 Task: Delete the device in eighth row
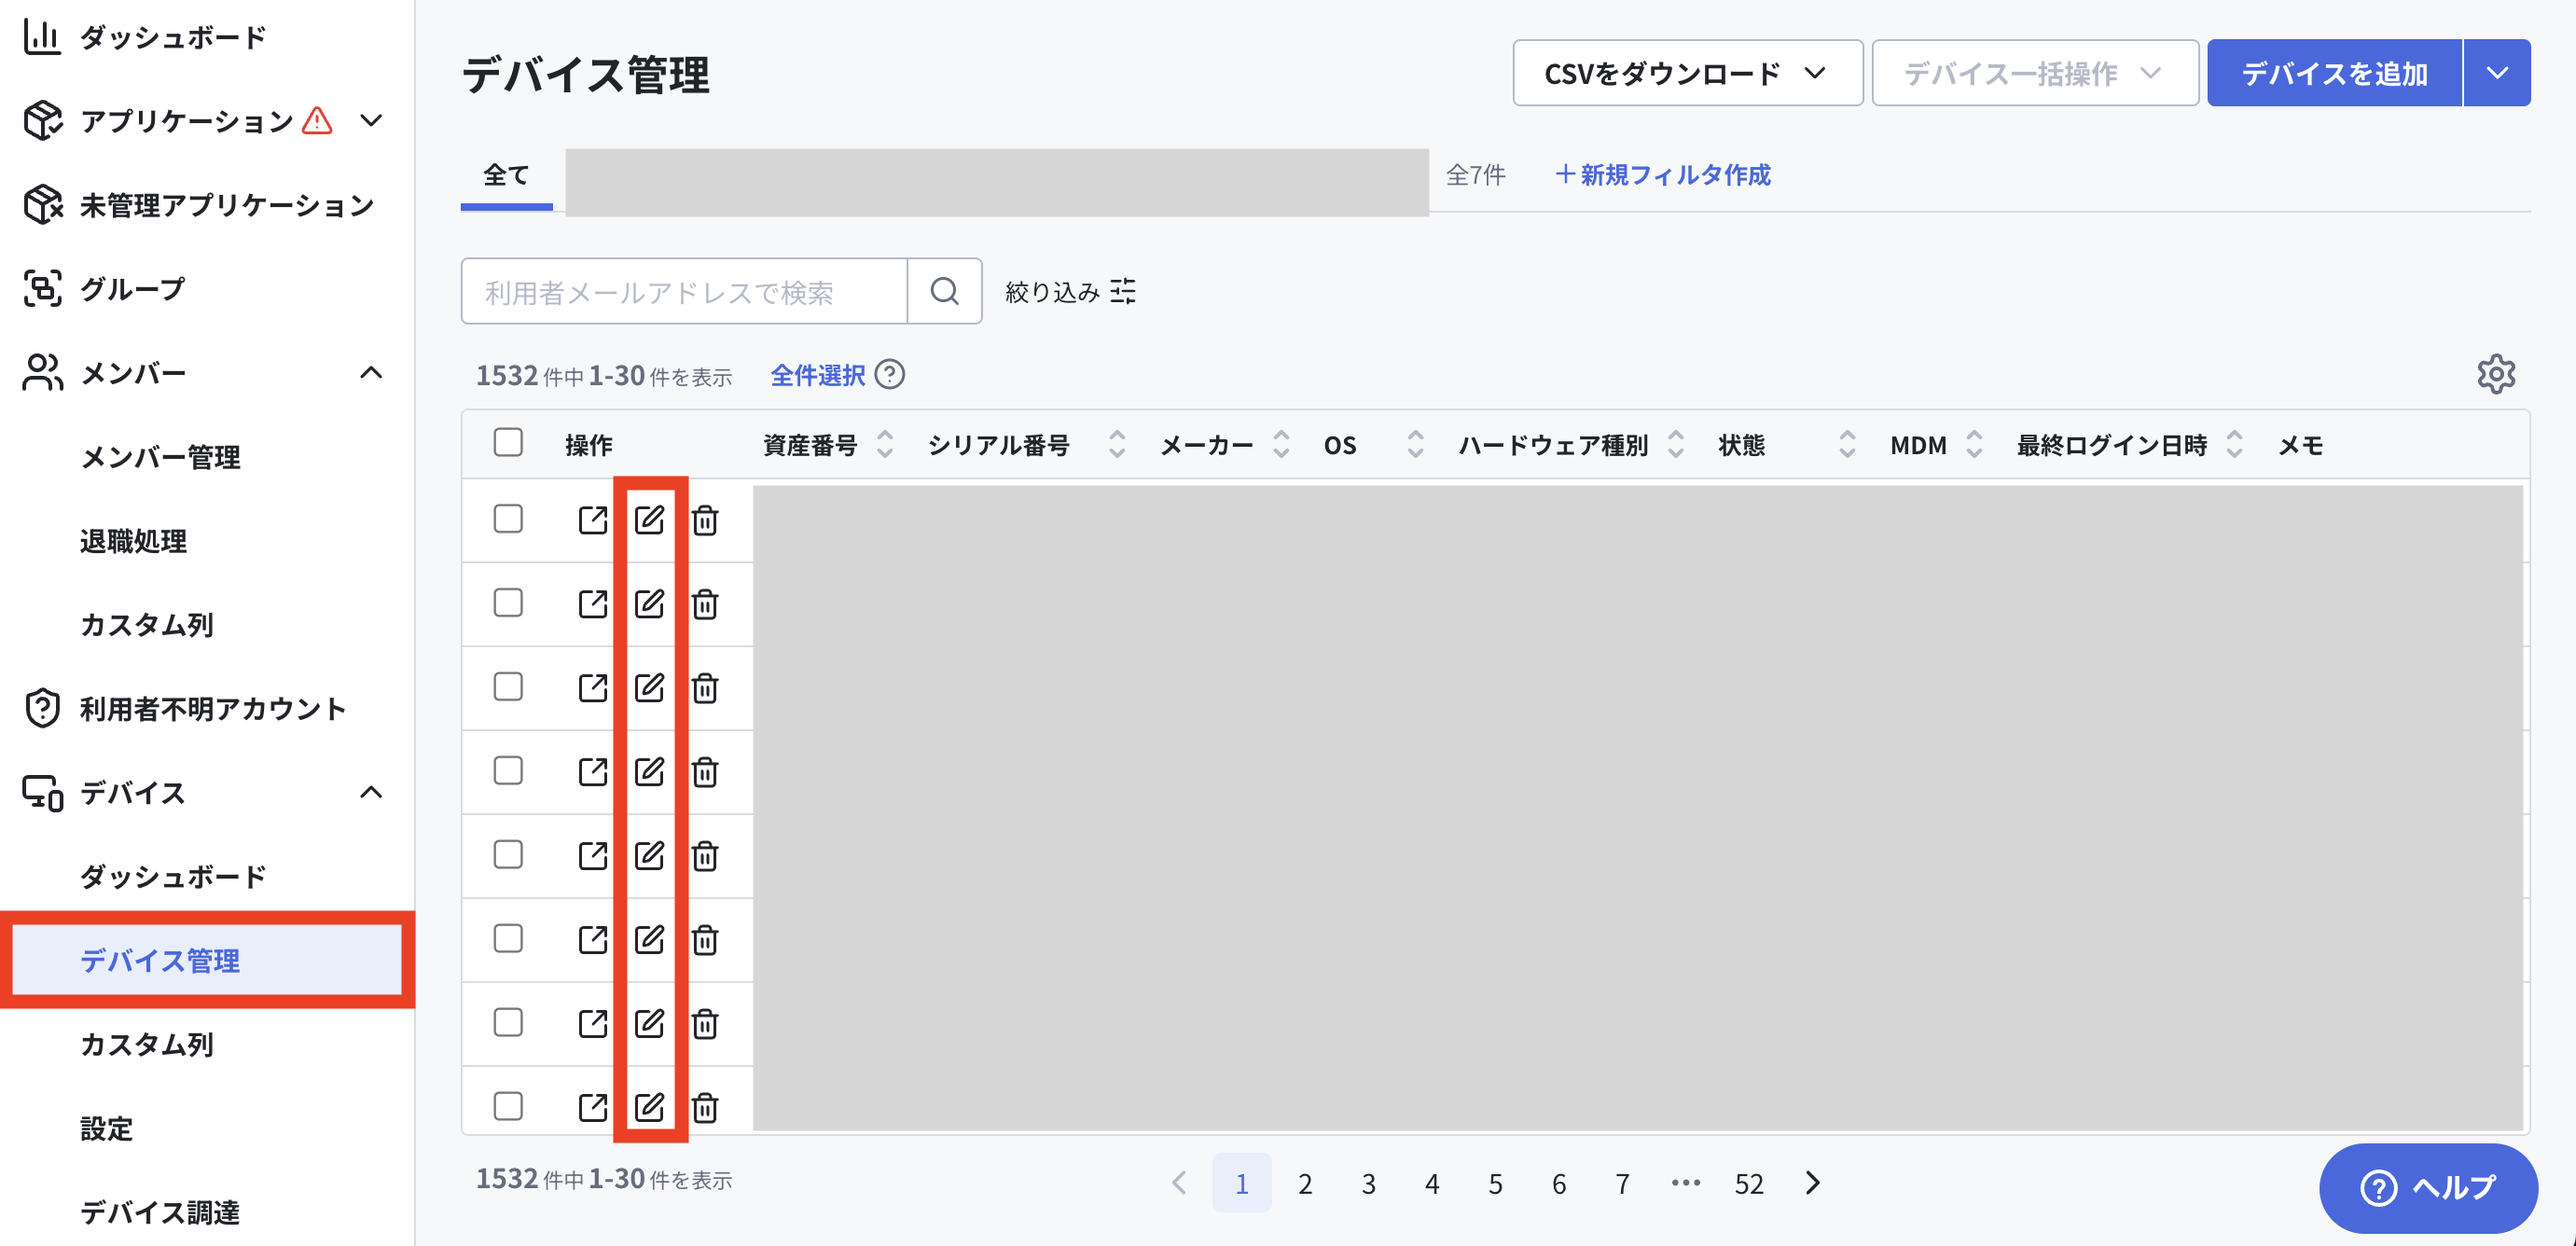pyautogui.click(x=705, y=1107)
